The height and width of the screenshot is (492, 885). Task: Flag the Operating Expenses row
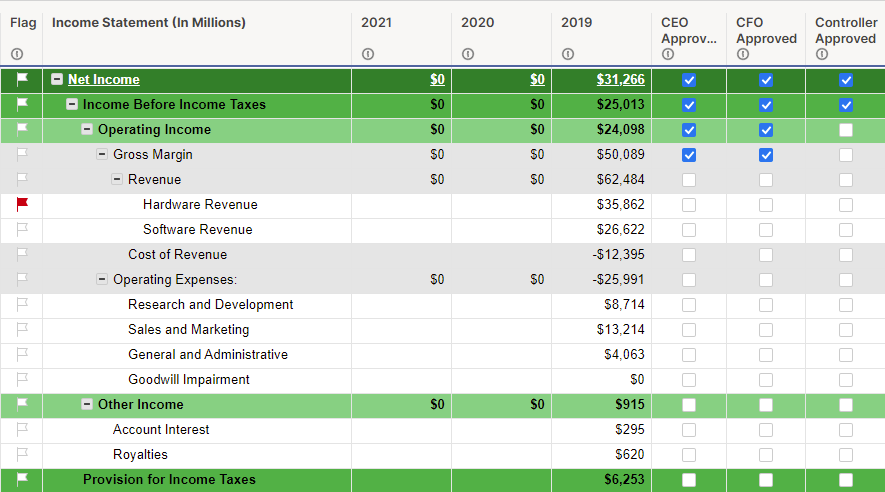[22, 279]
